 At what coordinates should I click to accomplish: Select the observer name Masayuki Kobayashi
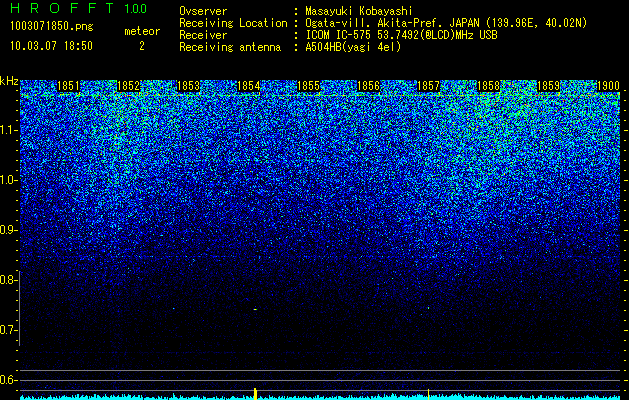(359, 12)
